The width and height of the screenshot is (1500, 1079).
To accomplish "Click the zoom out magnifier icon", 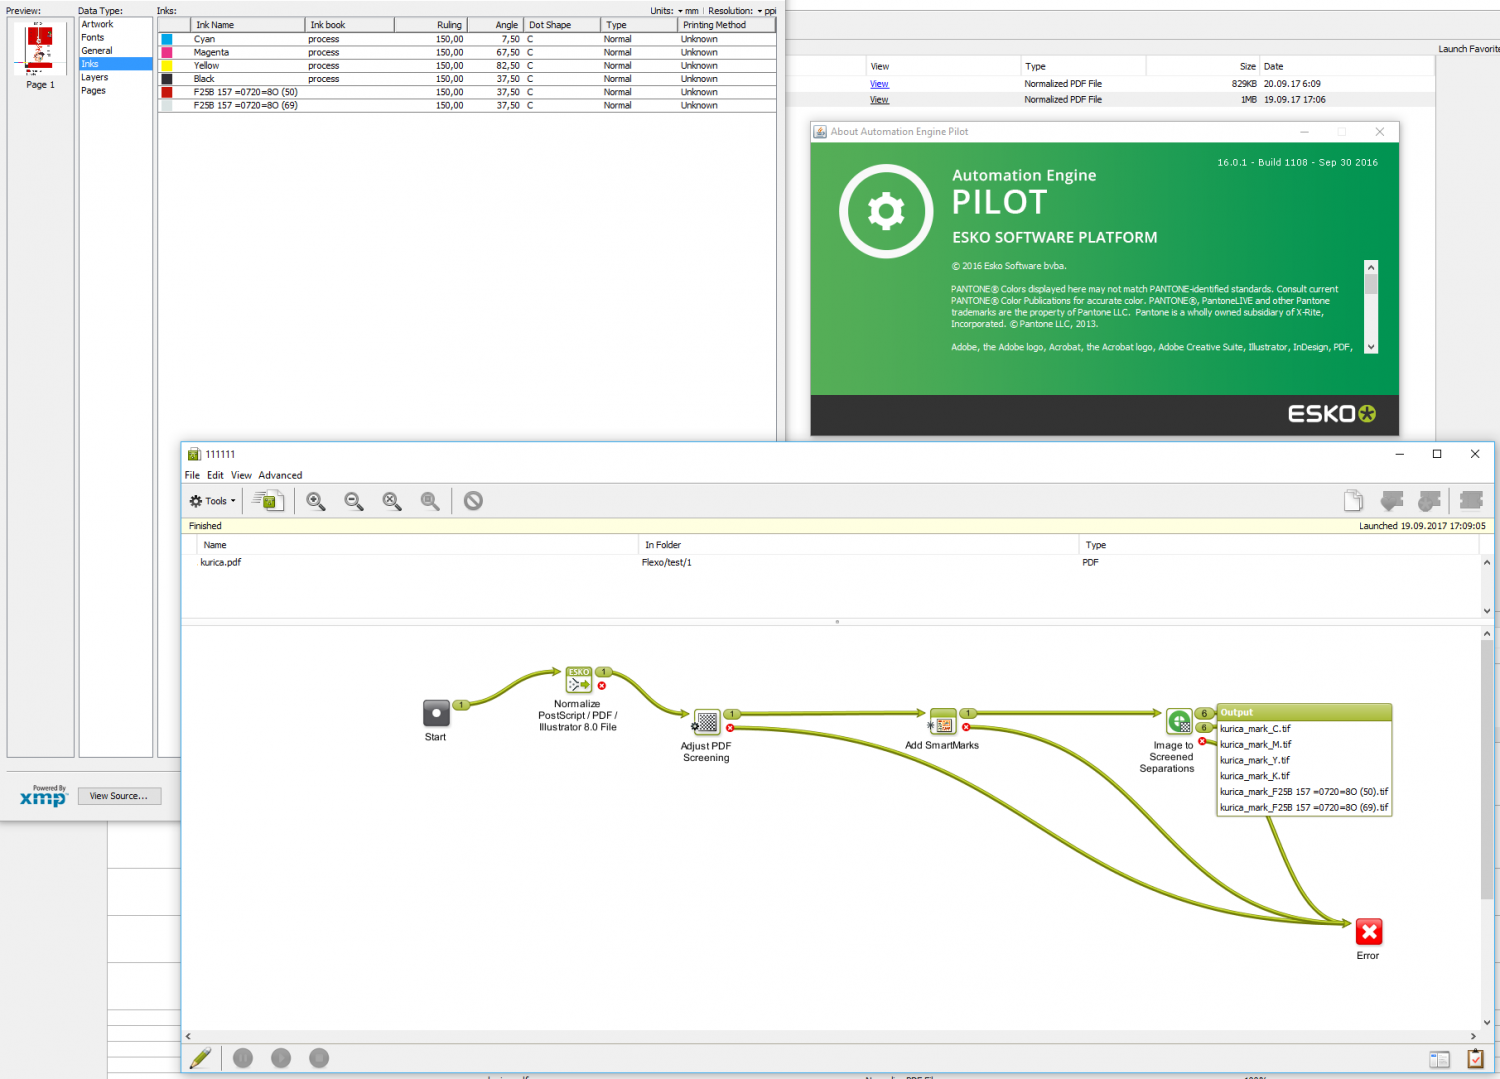I will [354, 501].
